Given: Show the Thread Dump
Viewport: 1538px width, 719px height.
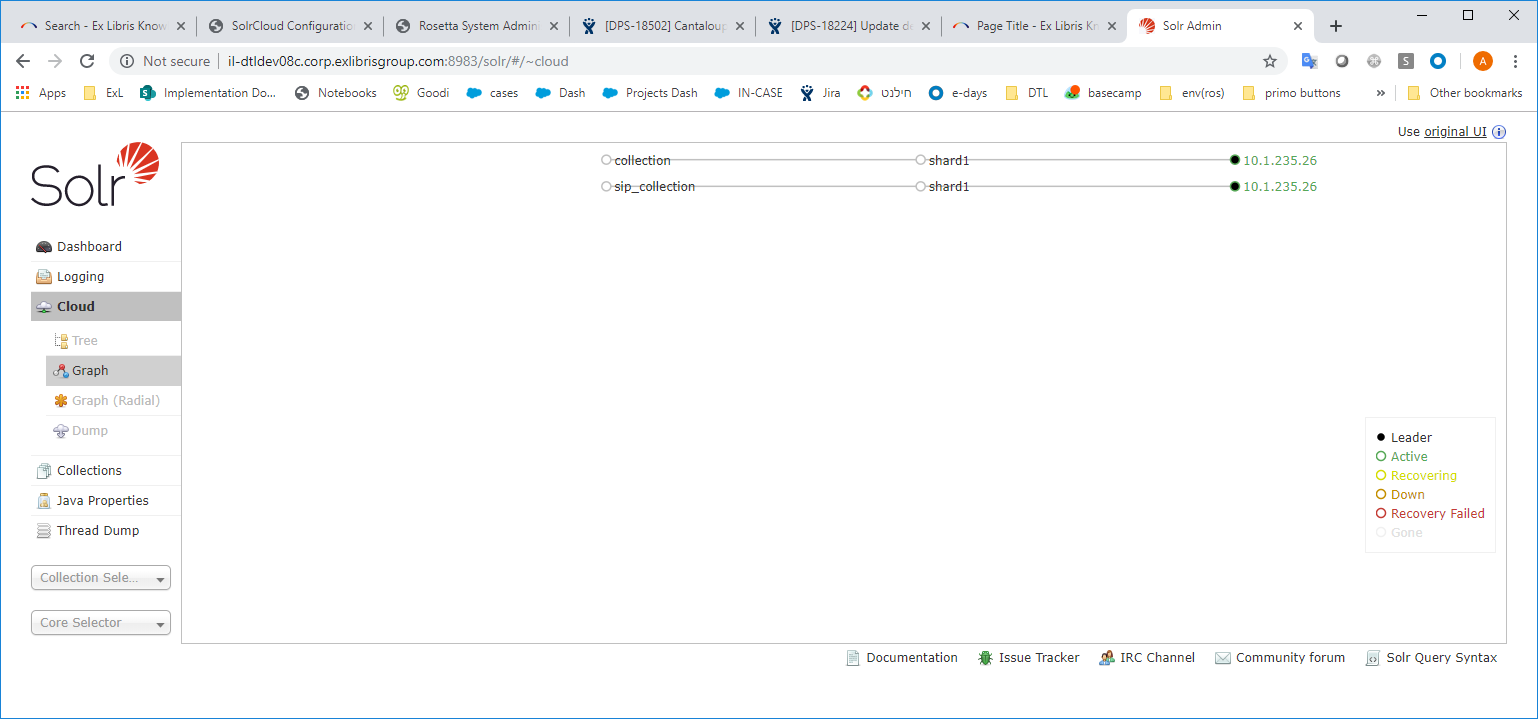Looking at the screenshot, I should (97, 531).
